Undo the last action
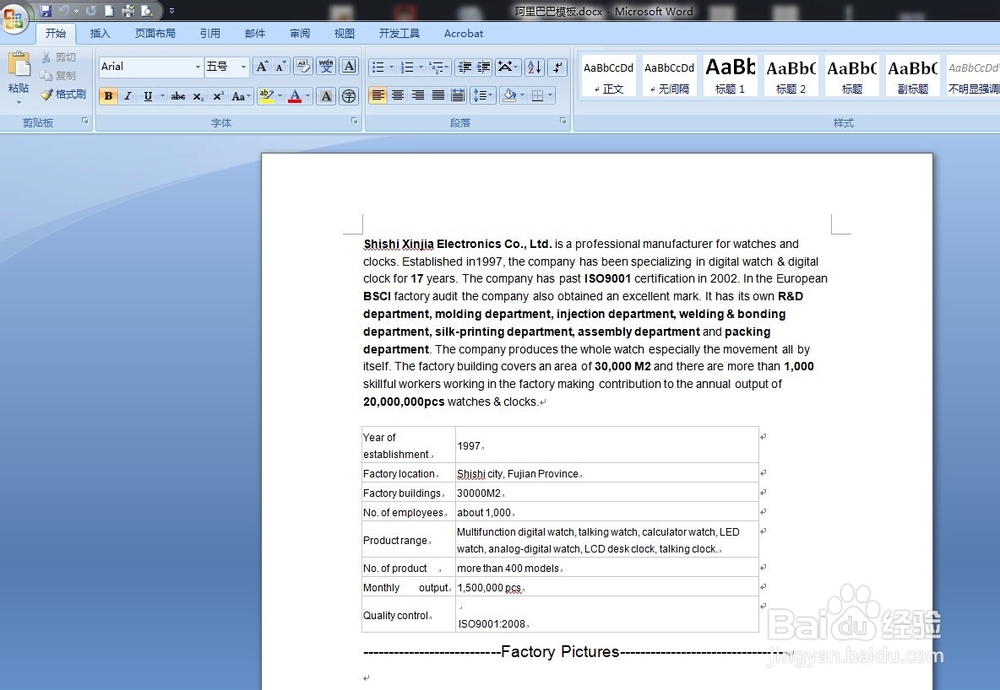1000x690 pixels. (64, 11)
